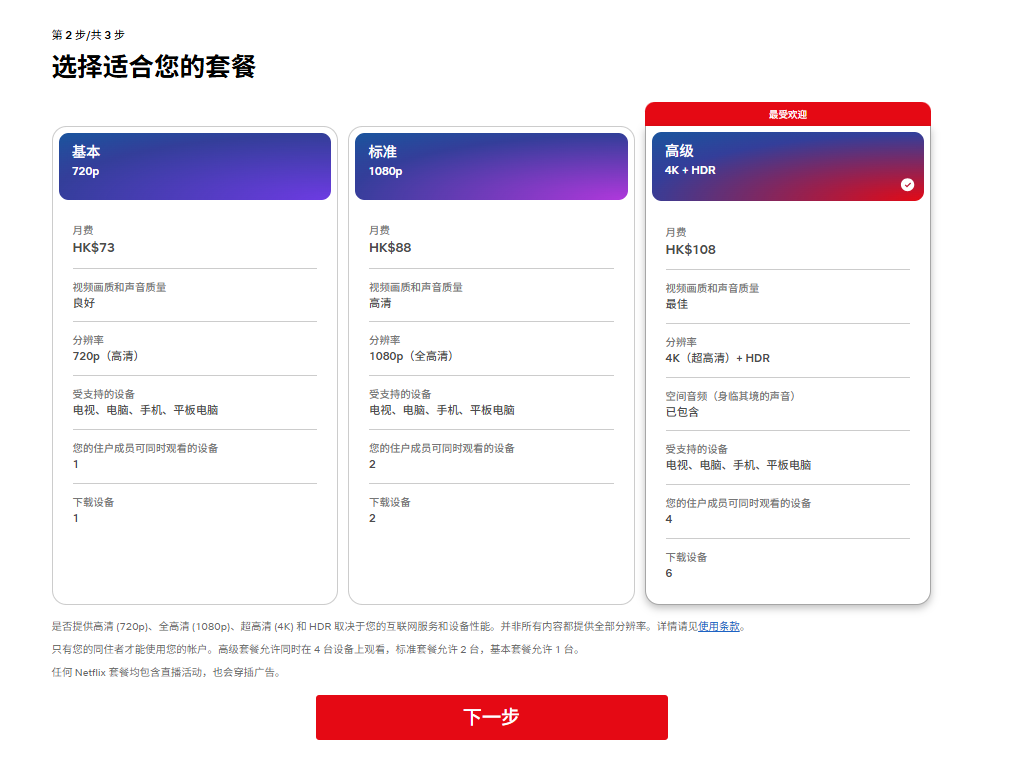Open the 使用条款 link
Screen dimensions: 1035x760
pos(719,627)
